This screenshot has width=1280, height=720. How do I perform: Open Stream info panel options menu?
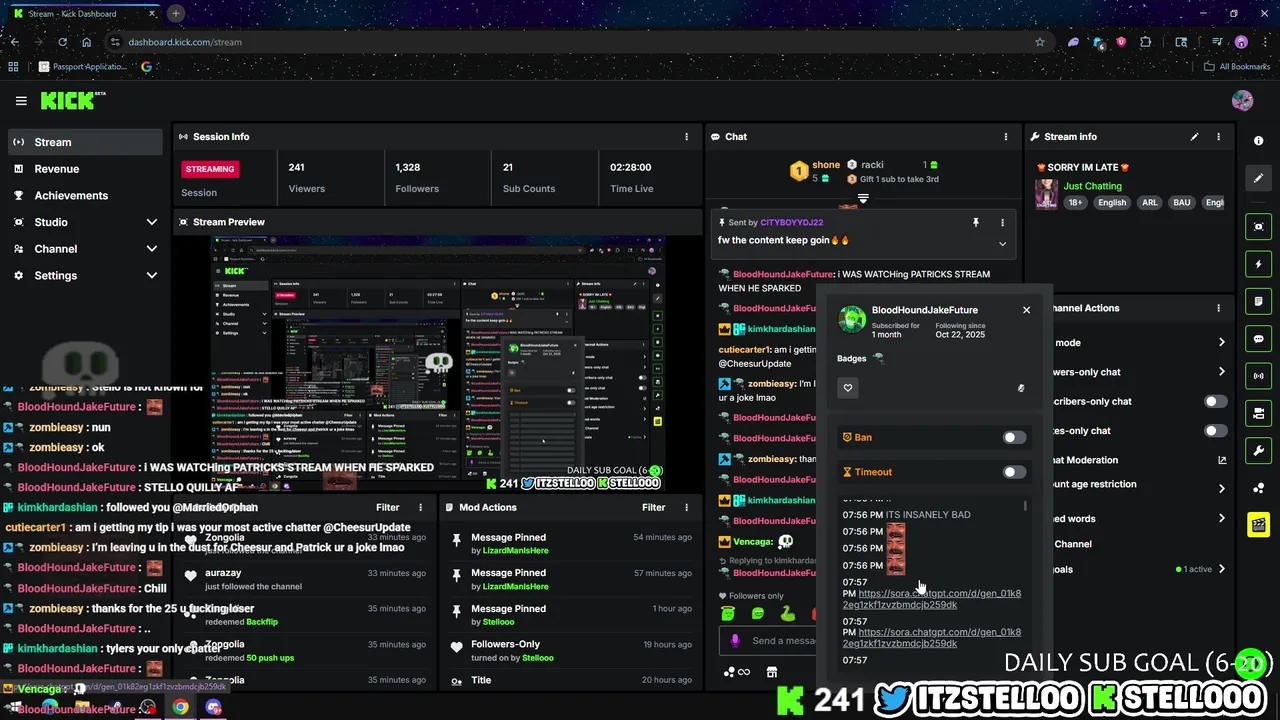pyautogui.click(x=1218, y=137)
